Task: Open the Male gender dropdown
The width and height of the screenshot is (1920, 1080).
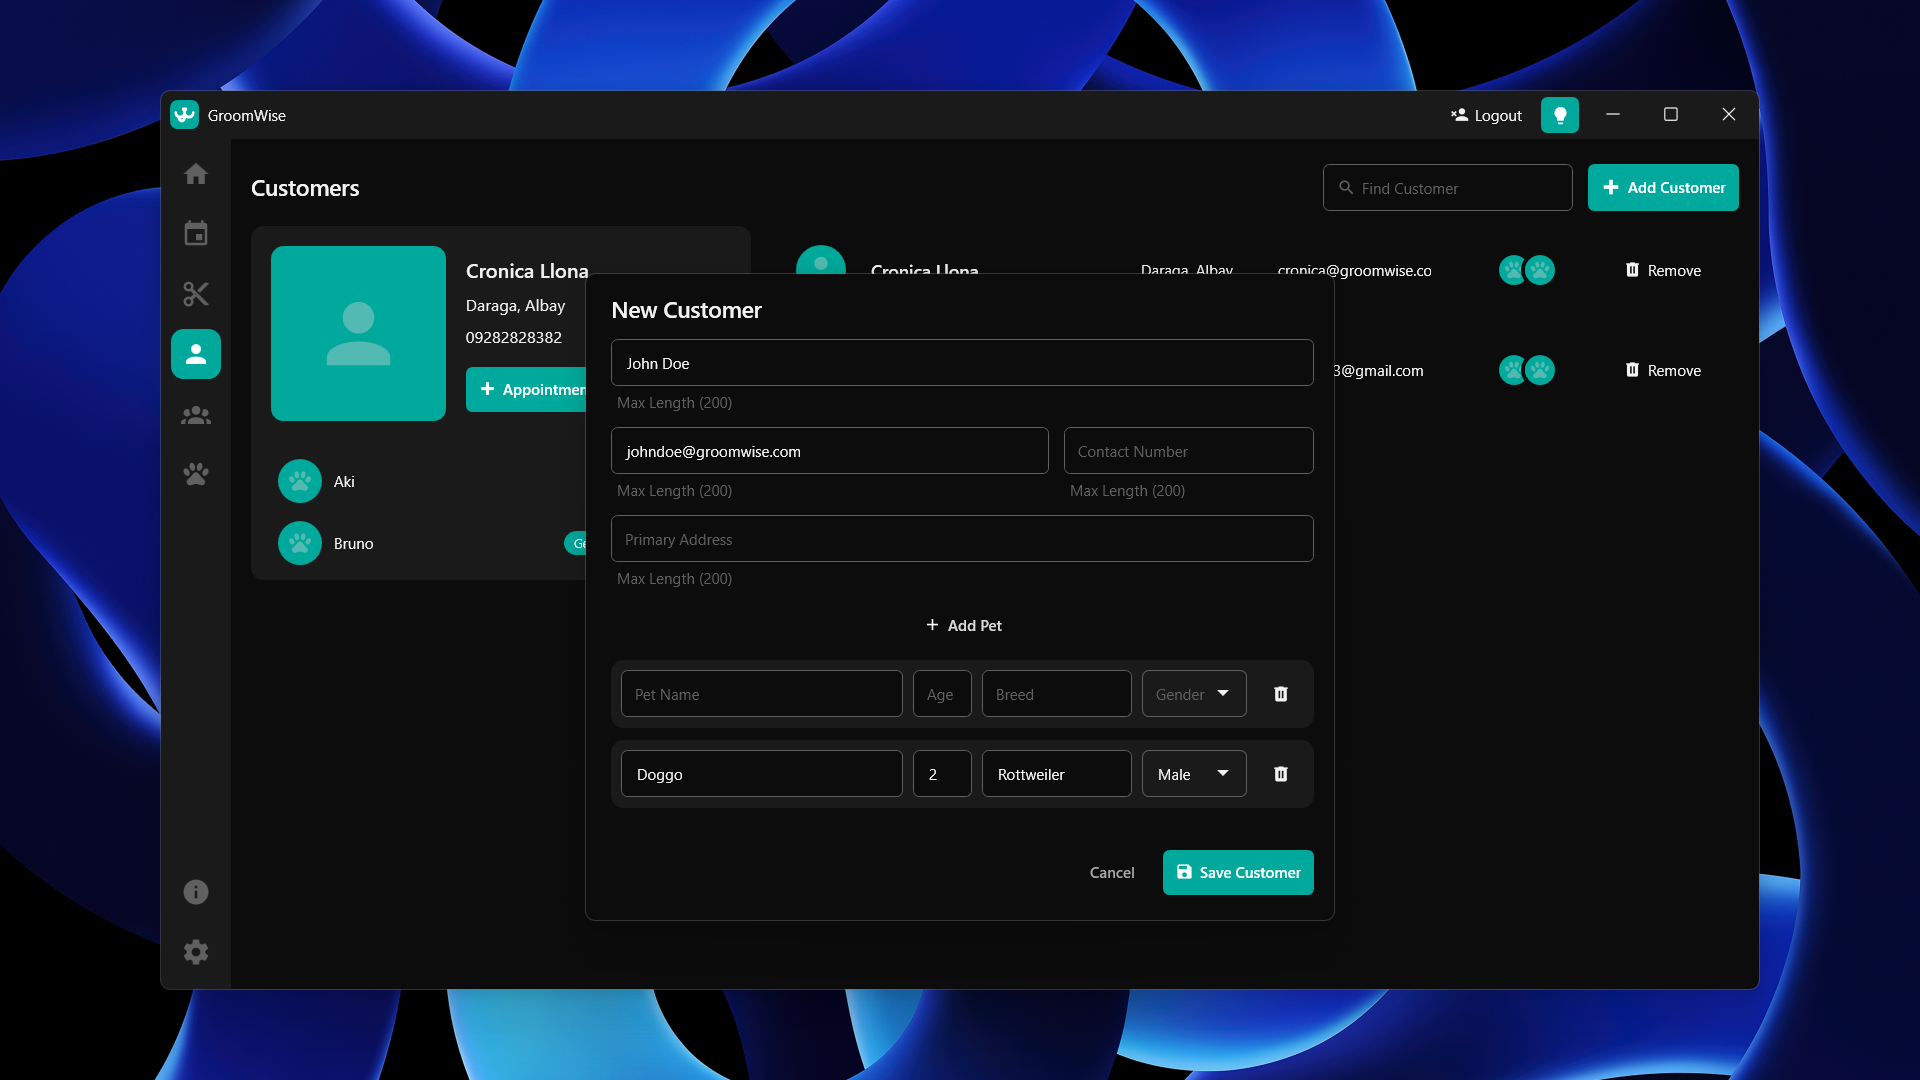Action: pyautogui.click(x=1194, y=774)
